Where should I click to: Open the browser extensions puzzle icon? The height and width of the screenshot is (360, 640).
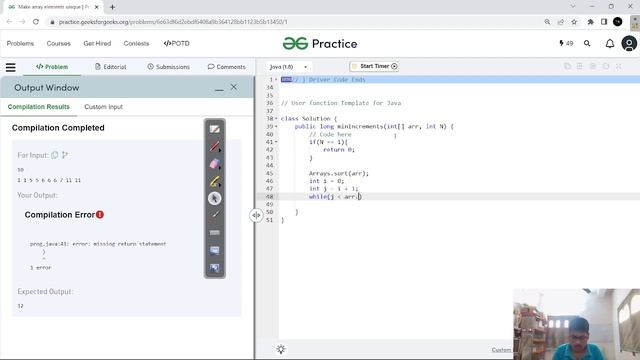(590, 22)
